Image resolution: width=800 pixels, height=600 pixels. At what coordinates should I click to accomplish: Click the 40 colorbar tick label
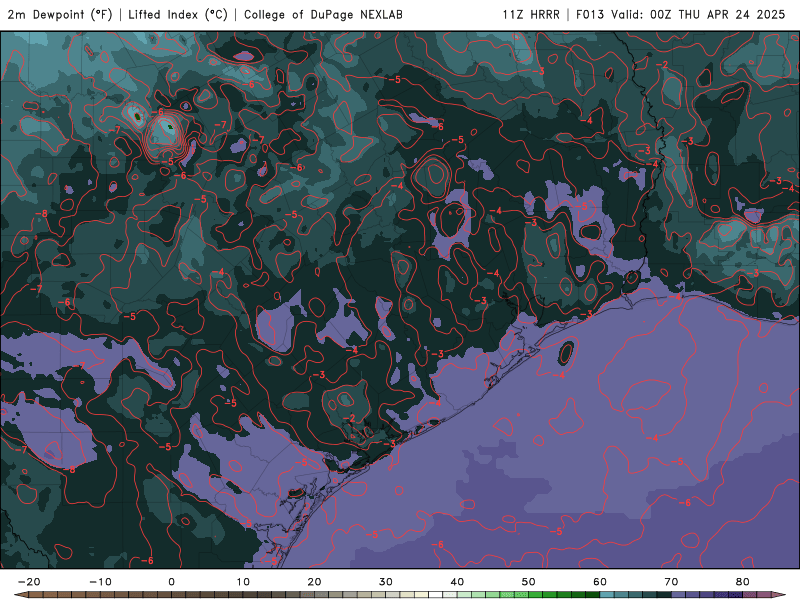click(x=457, y=581)
